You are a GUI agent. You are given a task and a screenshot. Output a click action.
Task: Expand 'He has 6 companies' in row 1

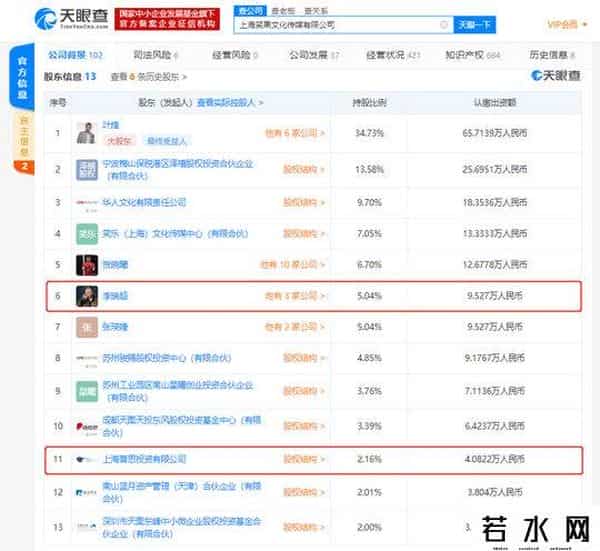coord(295,133)
